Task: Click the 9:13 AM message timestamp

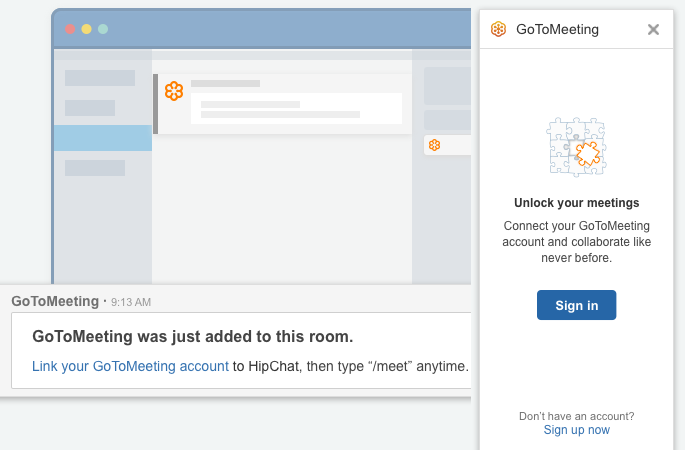Action: point(131,302)
